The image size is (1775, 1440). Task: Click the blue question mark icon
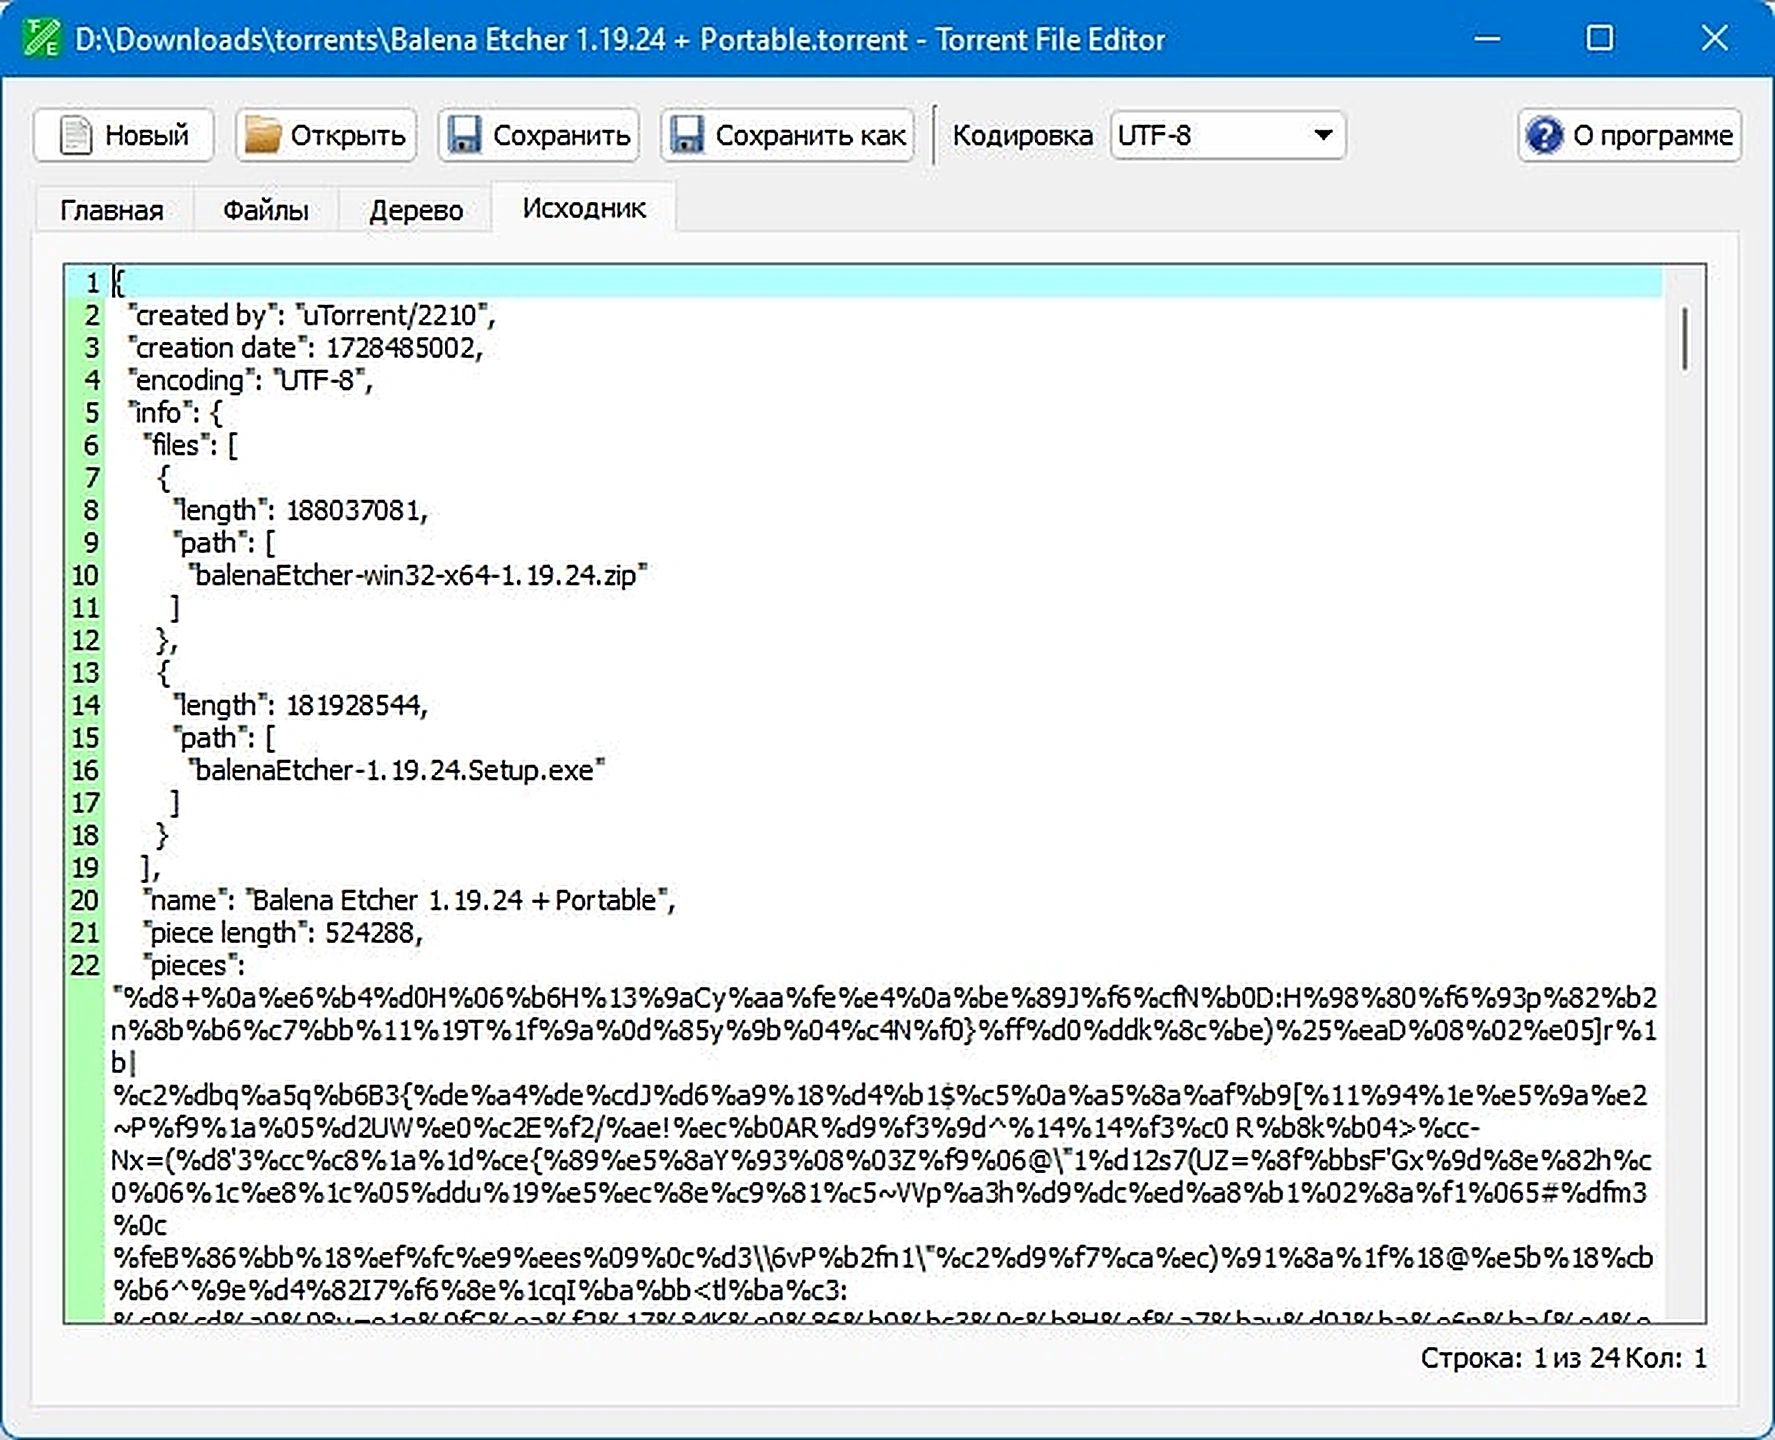point(1545,135)
